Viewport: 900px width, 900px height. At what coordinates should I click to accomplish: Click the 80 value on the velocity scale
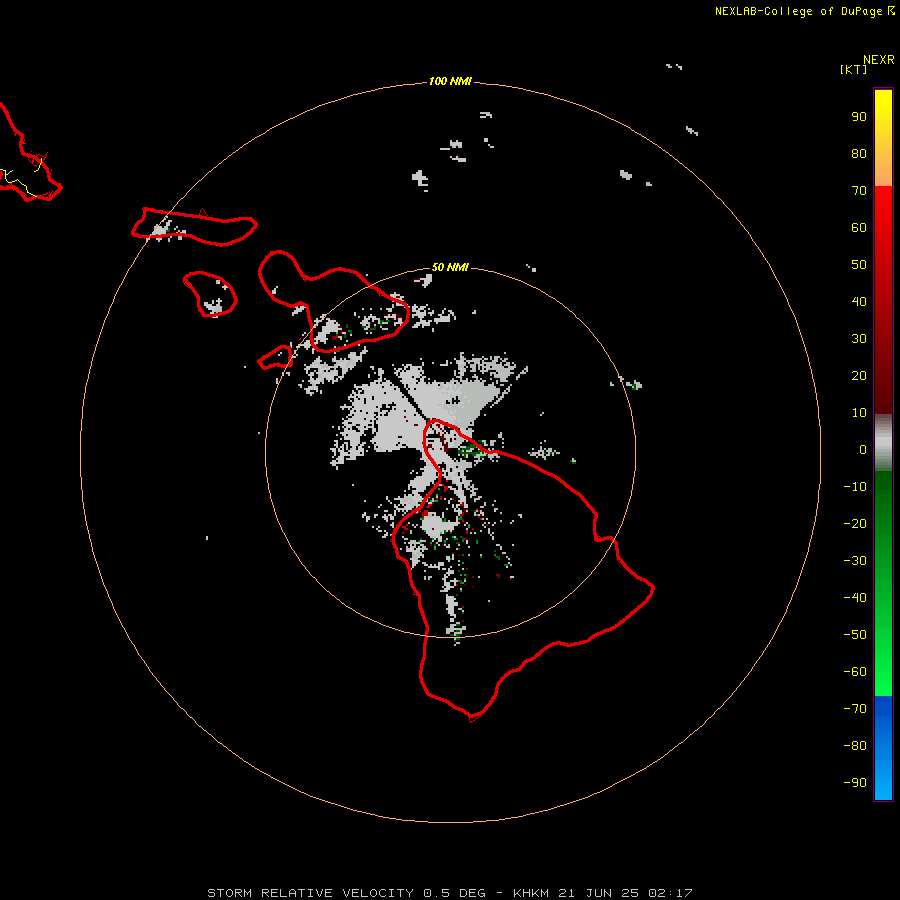859,153
